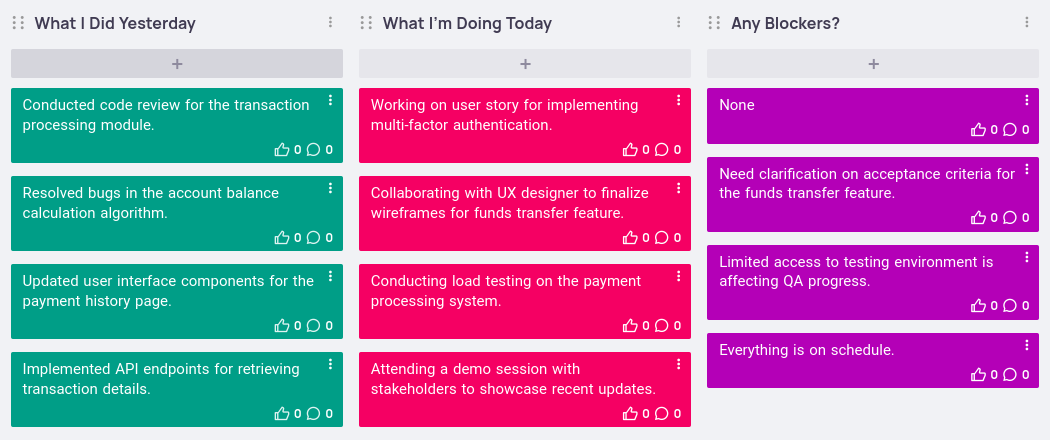The width and height of the screenshot is (1050, 440).
Task: Like the 'Implemented API endpoints' card
Action: click(x=282, y=414)
